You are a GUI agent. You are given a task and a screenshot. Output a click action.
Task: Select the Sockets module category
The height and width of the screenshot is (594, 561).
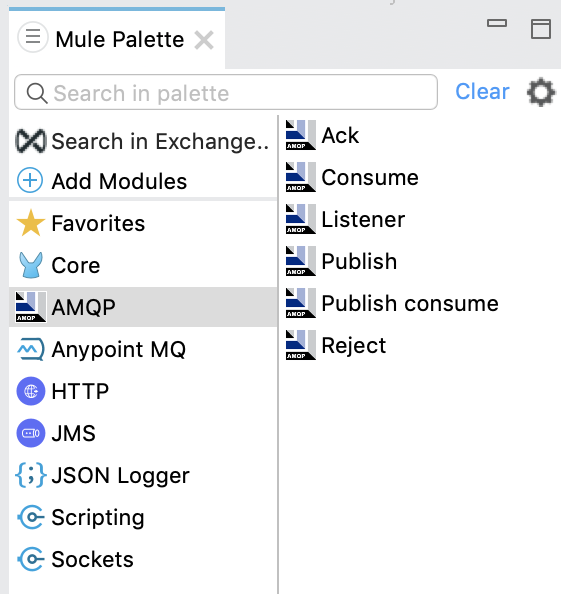click(143, 559)
